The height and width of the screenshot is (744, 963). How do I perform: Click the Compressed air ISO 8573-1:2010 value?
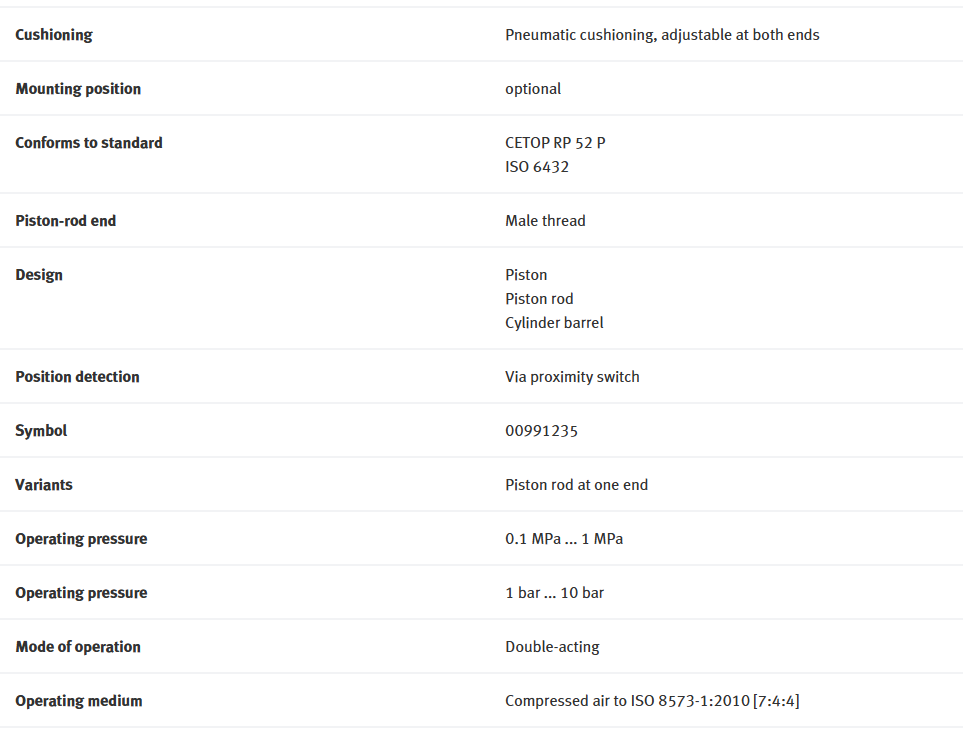coord(652,701)
